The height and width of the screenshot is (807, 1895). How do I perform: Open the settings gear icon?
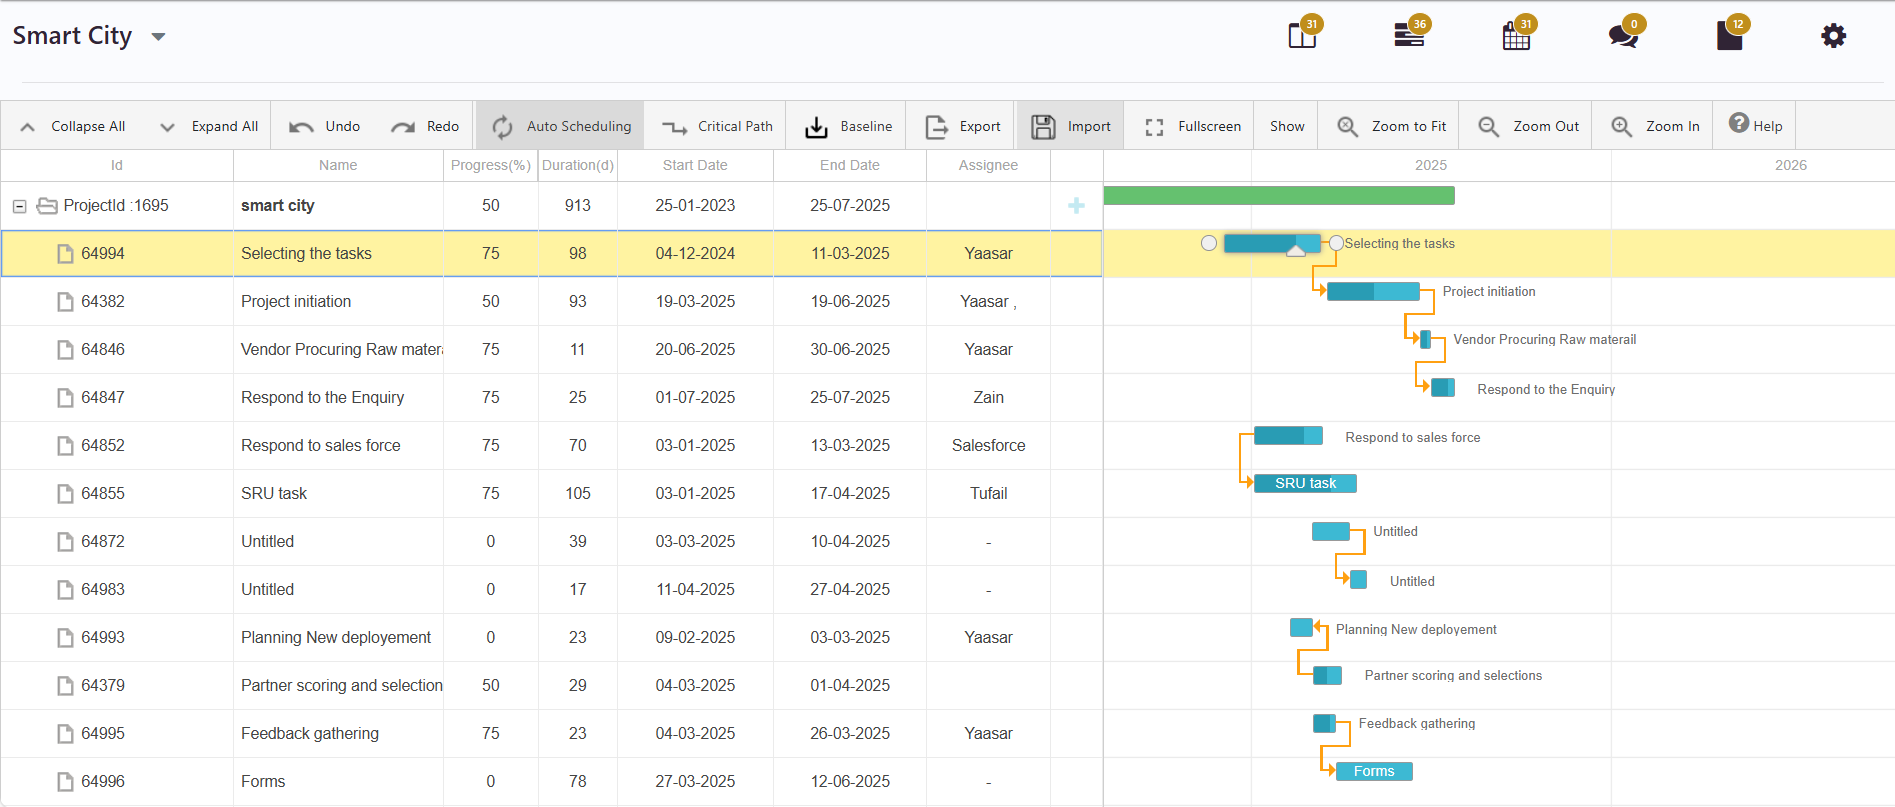pyautogui.click(x=1833, y=36)
